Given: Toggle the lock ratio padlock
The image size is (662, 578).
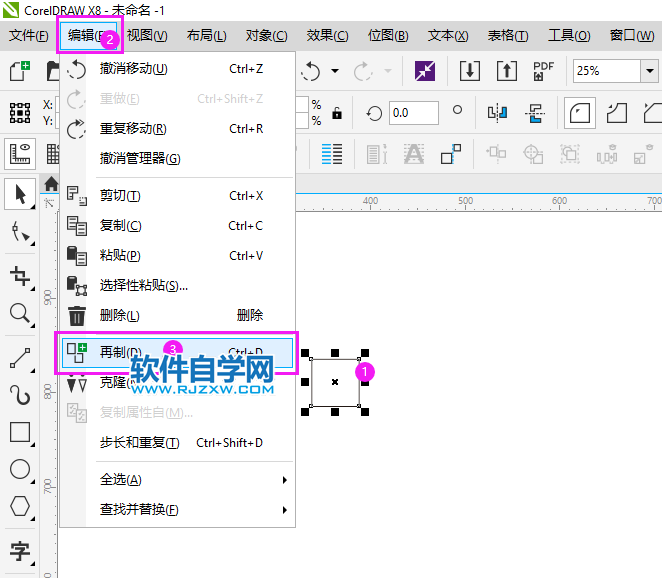Looking at the screenshot, I should 336,113.
